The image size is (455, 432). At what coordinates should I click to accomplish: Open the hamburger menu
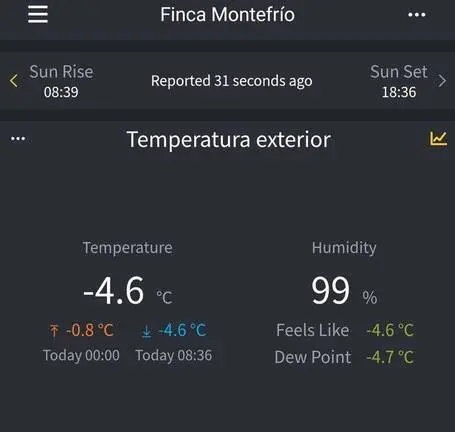[x=38, y=14]
